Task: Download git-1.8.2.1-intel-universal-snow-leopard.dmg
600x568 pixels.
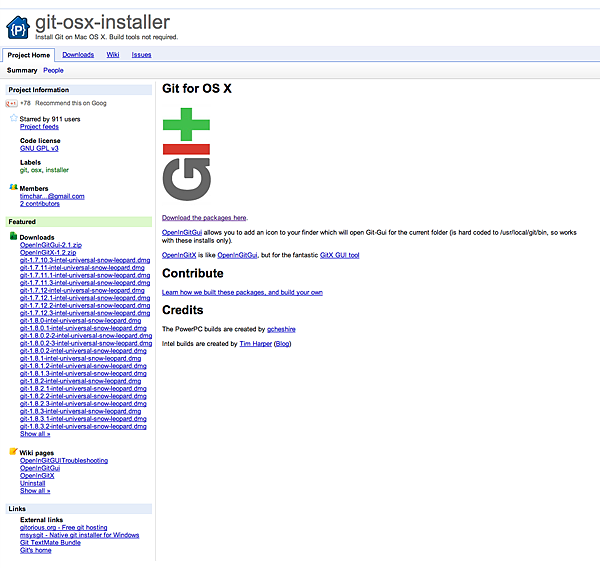Action: [x=83, y=389]
